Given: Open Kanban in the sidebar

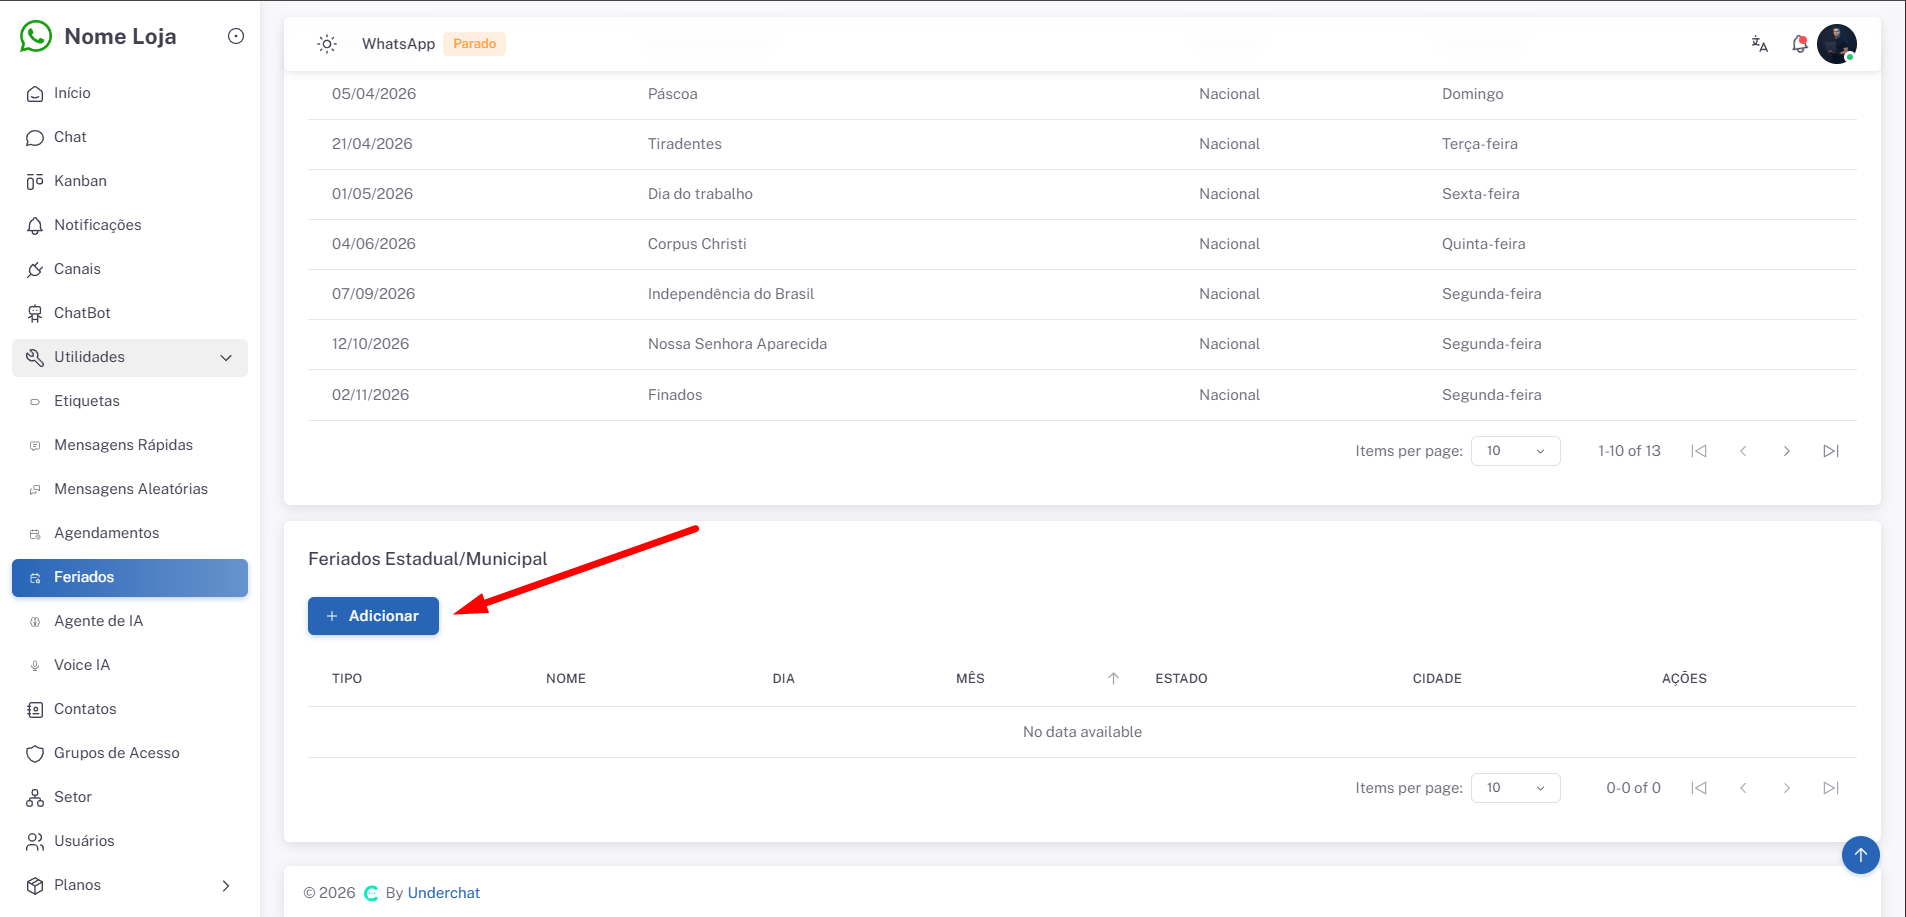Looking at the screenshot, I should [x=130, y=181].
